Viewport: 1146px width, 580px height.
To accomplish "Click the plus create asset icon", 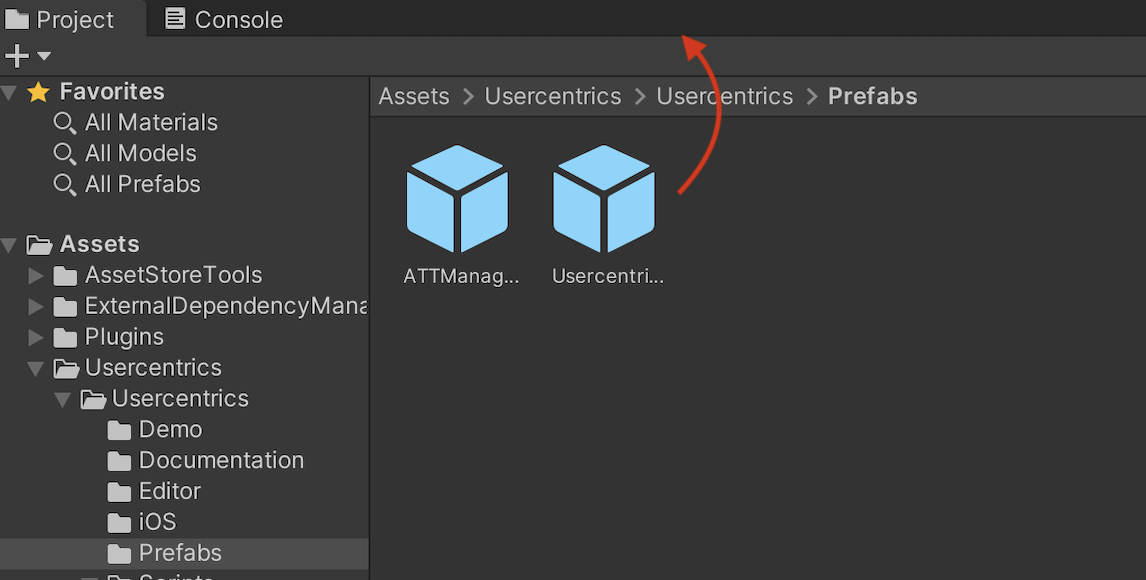I will tap(17, 56).
